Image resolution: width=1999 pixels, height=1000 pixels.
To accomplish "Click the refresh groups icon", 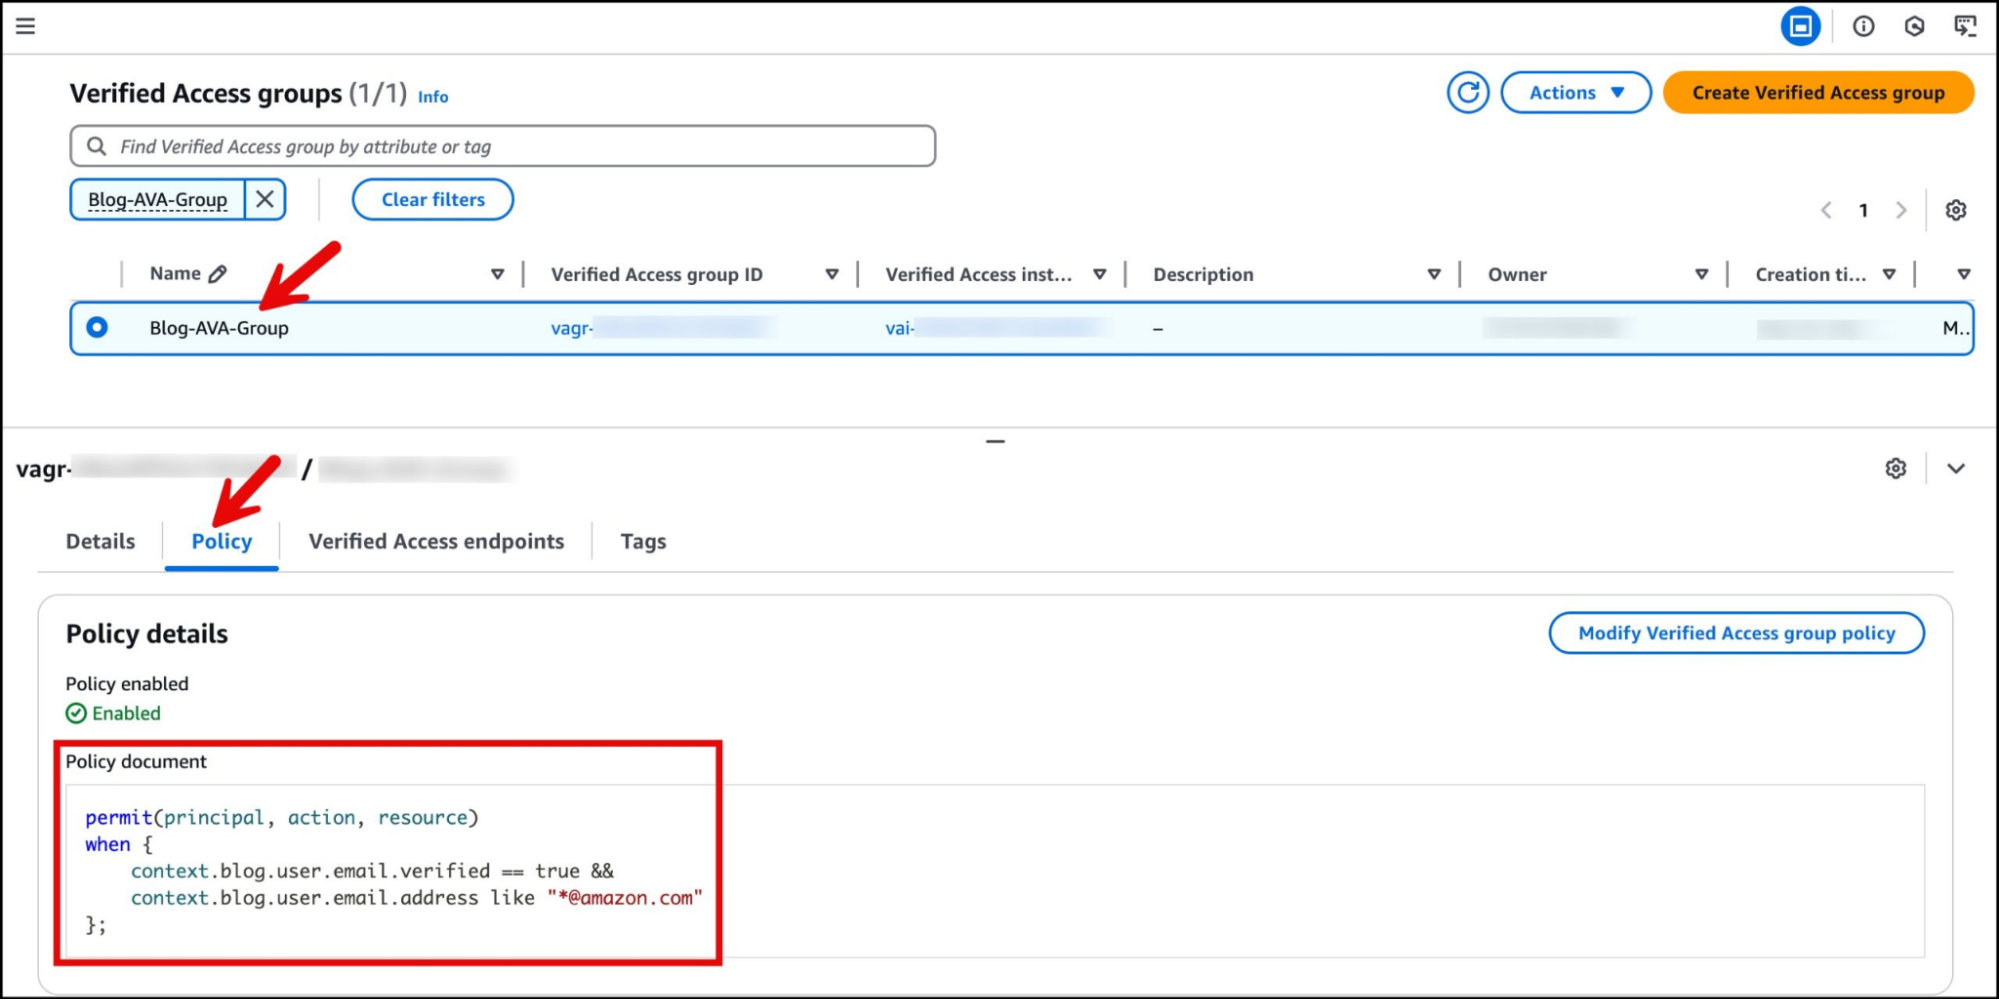I will [x=1467, y=93].
